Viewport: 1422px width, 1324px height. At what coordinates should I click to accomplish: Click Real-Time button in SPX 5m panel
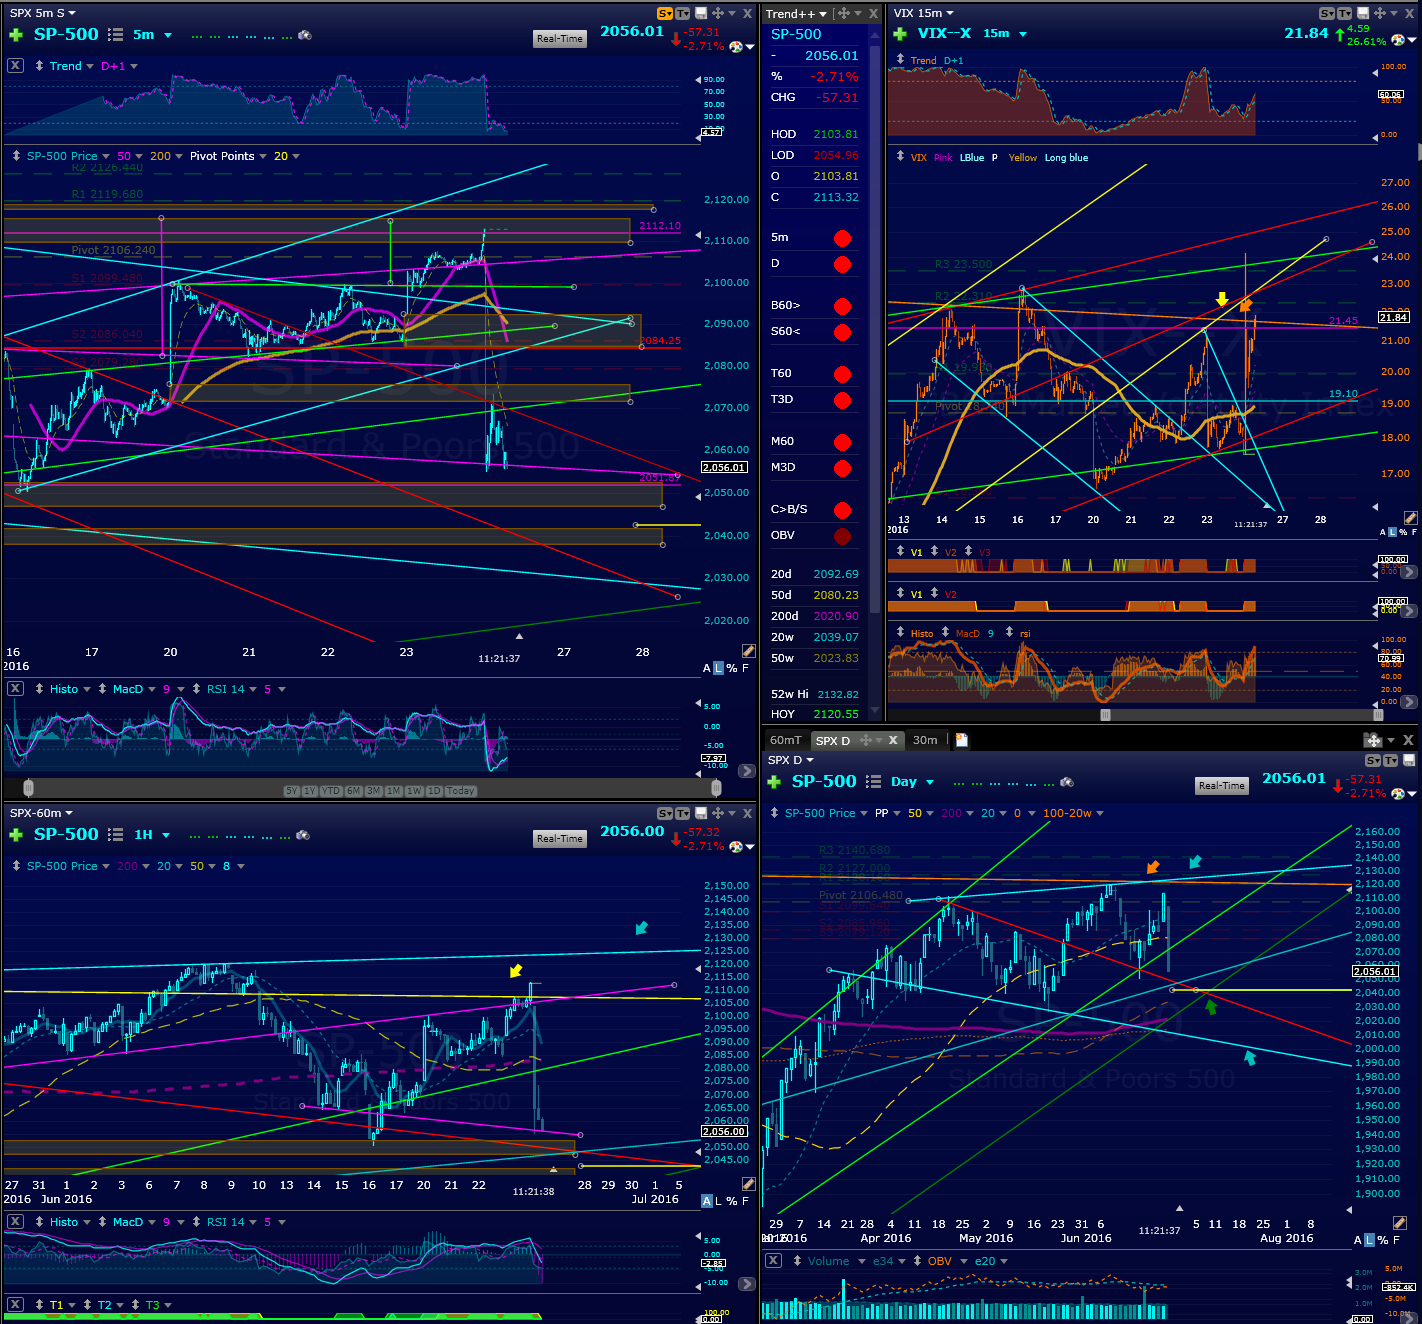pos(559,39)
